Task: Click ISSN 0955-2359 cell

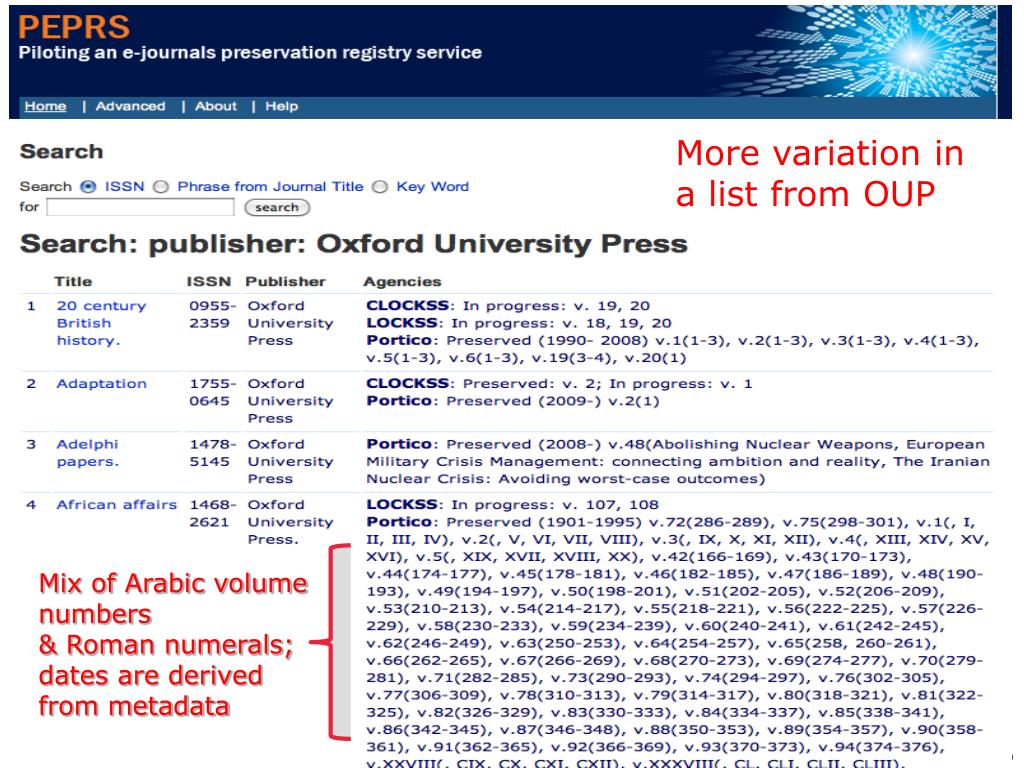Action: (212, 315)
